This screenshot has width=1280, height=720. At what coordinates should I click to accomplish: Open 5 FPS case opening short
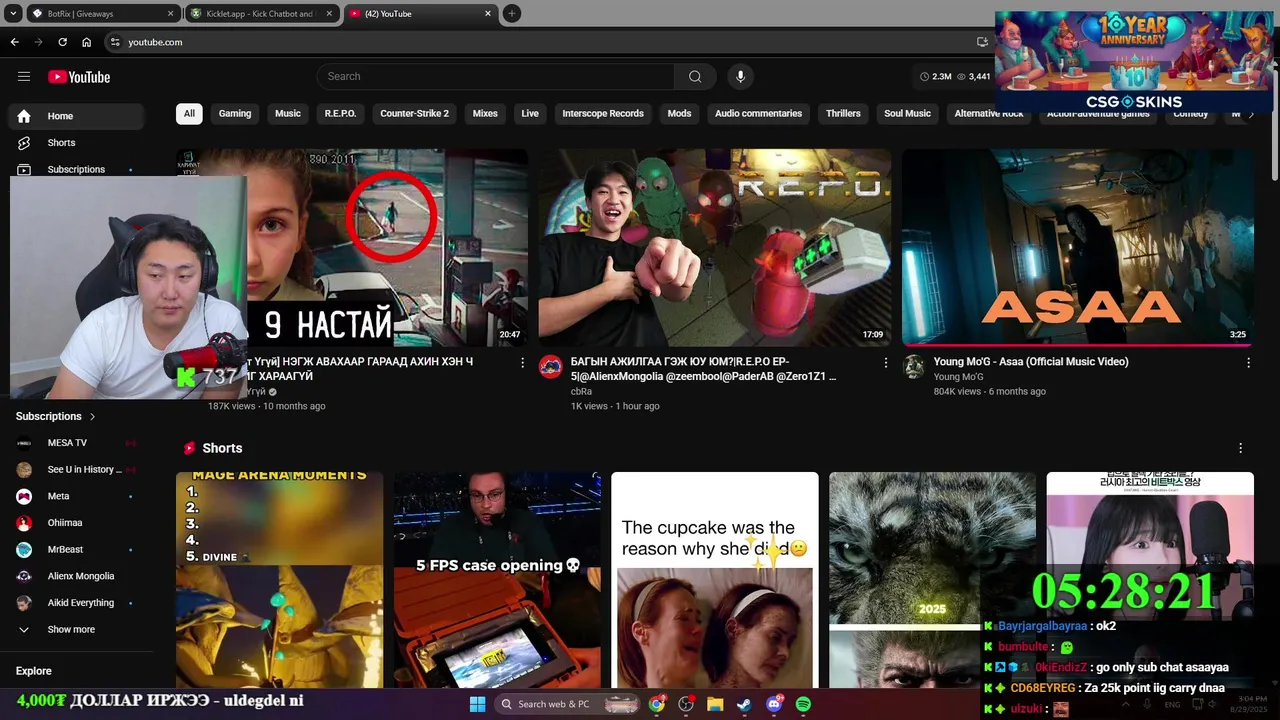pos(497,580)
